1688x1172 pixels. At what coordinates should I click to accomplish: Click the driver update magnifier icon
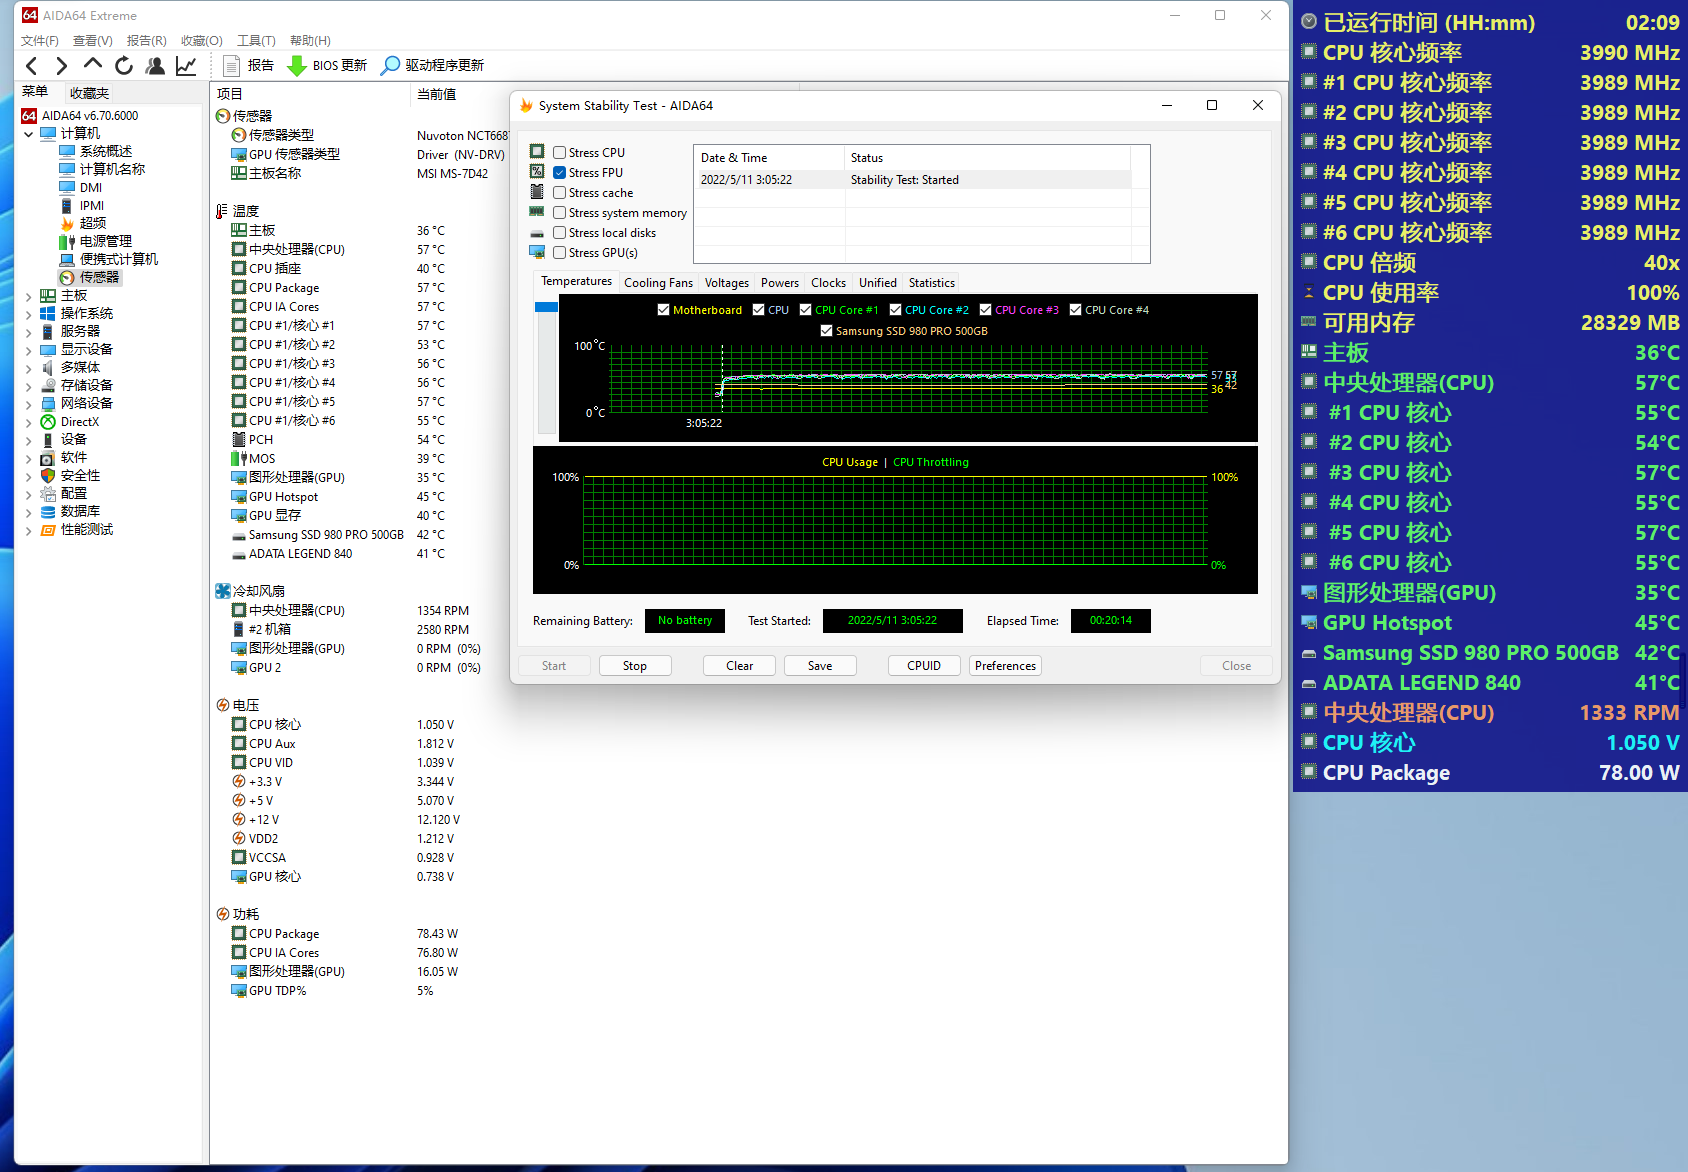pos(391,66)
